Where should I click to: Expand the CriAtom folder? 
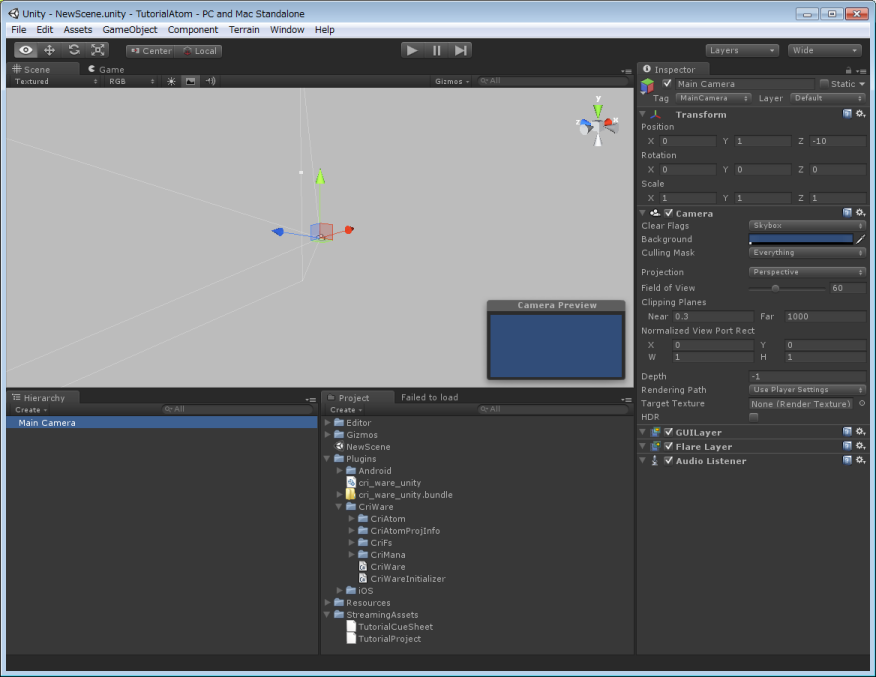pyautogui.click(x=351, y=519)
